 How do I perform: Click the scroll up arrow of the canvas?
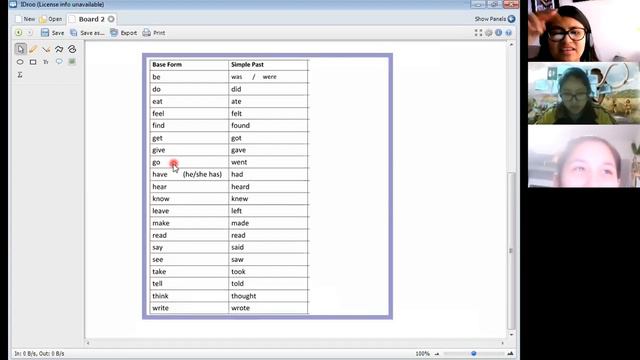click(511, 44)
